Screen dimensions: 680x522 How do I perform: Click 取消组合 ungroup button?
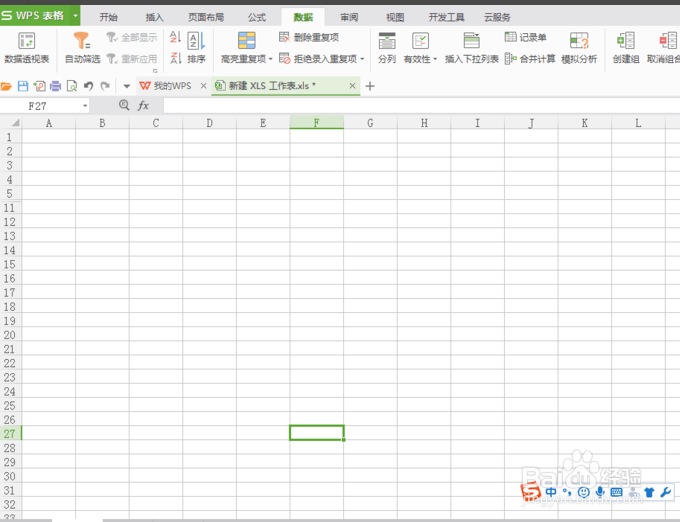point(663,47)
